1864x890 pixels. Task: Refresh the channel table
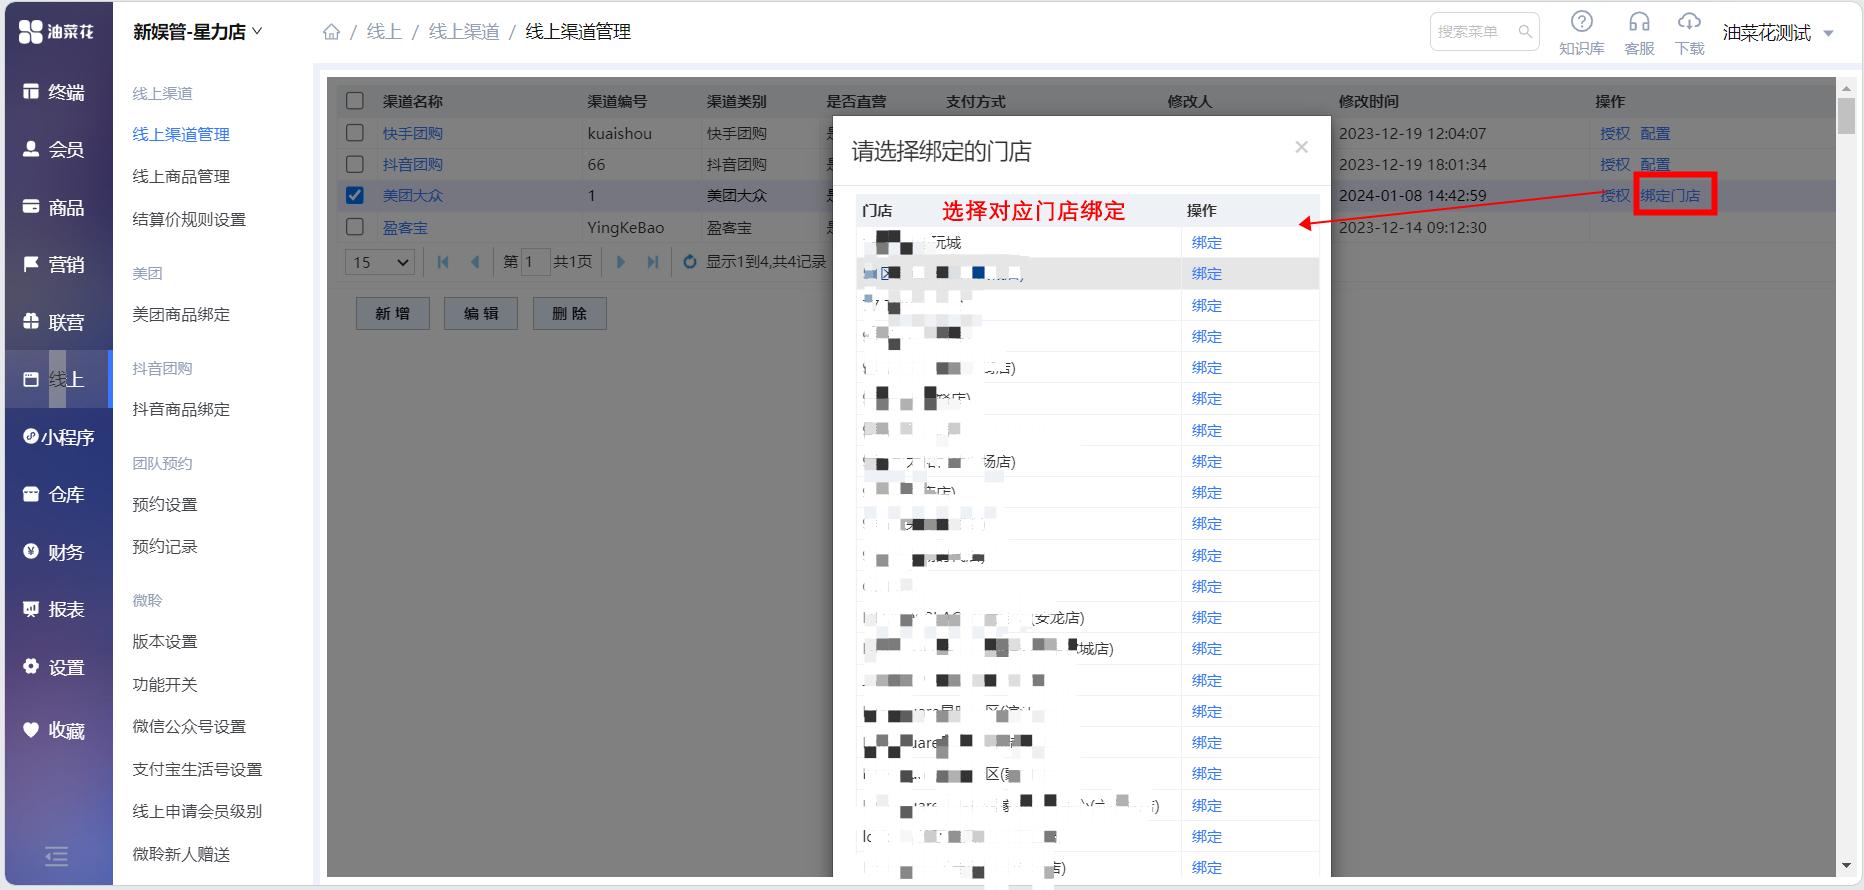pos(689,262)
